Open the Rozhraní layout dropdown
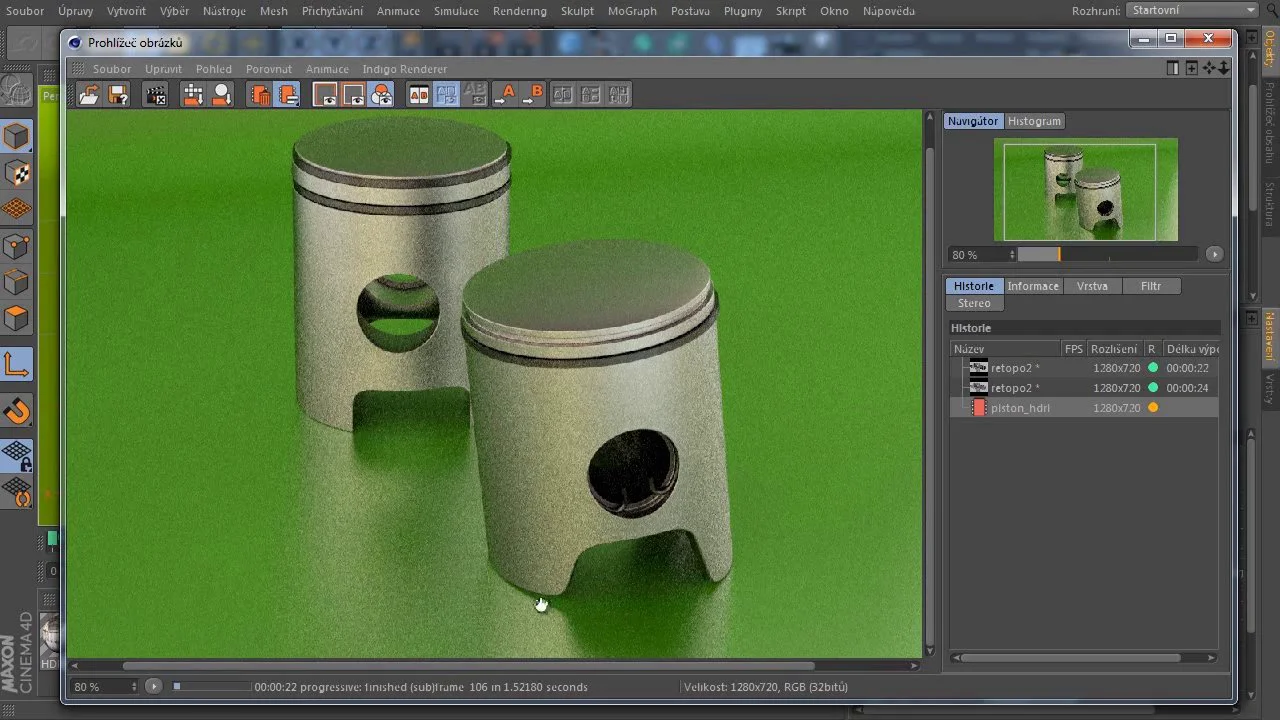This screenshot has width=1280, height=720. 1192,10
